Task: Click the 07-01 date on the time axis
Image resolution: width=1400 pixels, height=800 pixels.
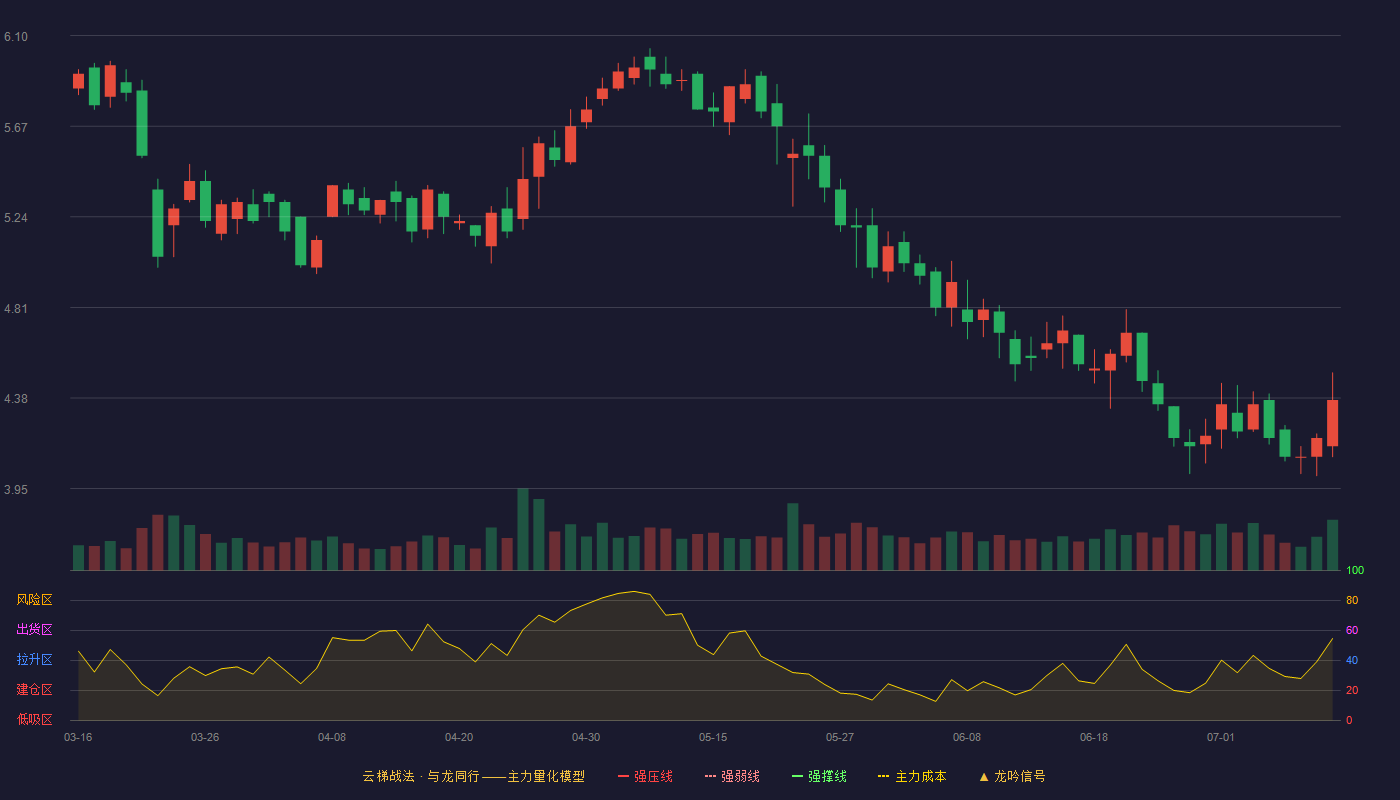Action: pos(1221,737)
